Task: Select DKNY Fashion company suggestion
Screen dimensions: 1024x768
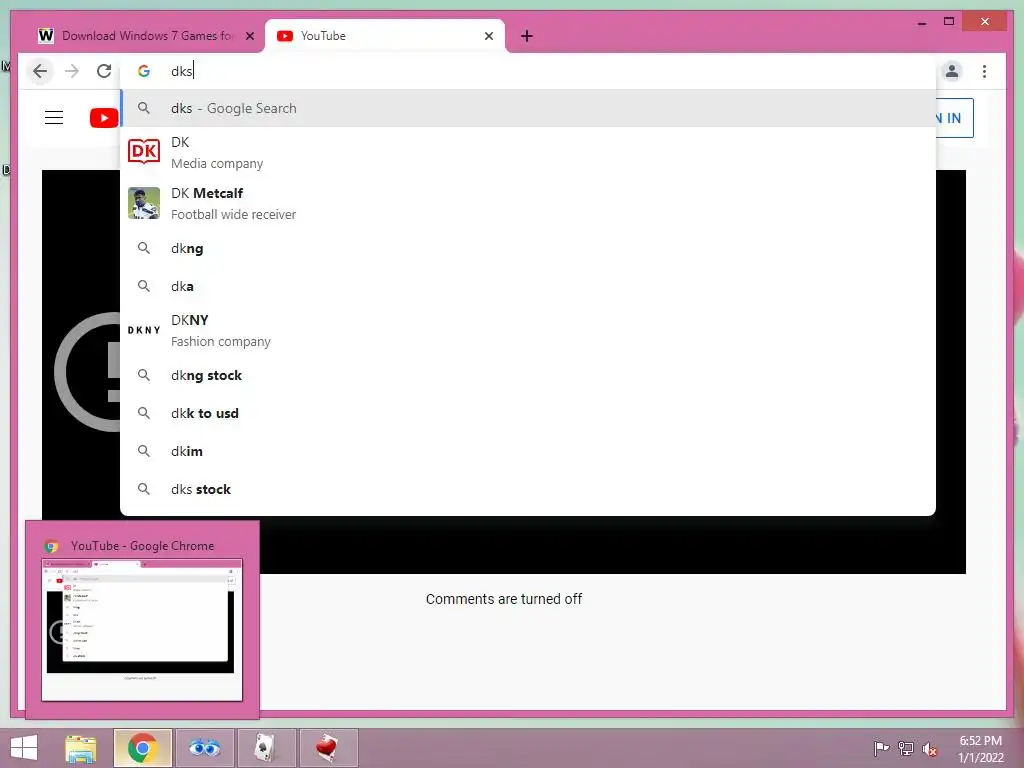Action: (528, 330)
